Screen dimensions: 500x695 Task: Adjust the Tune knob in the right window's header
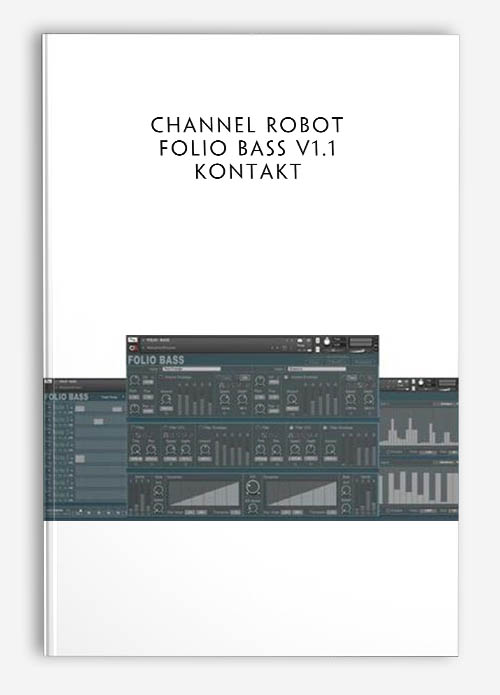pos(421,382)
